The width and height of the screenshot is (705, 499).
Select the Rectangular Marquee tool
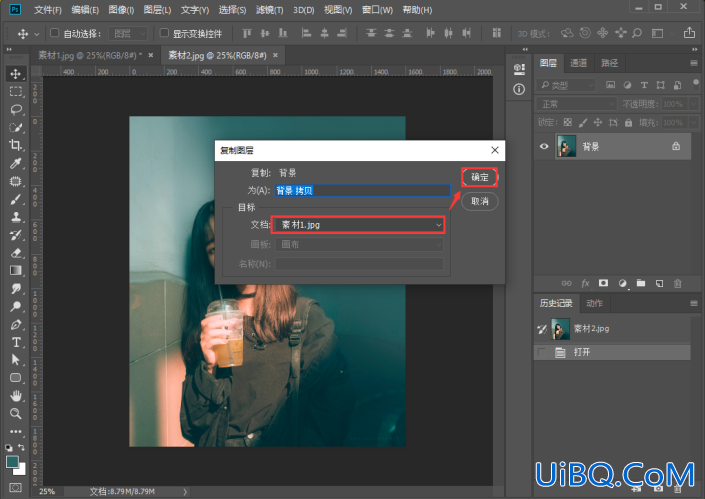point(16,92)
